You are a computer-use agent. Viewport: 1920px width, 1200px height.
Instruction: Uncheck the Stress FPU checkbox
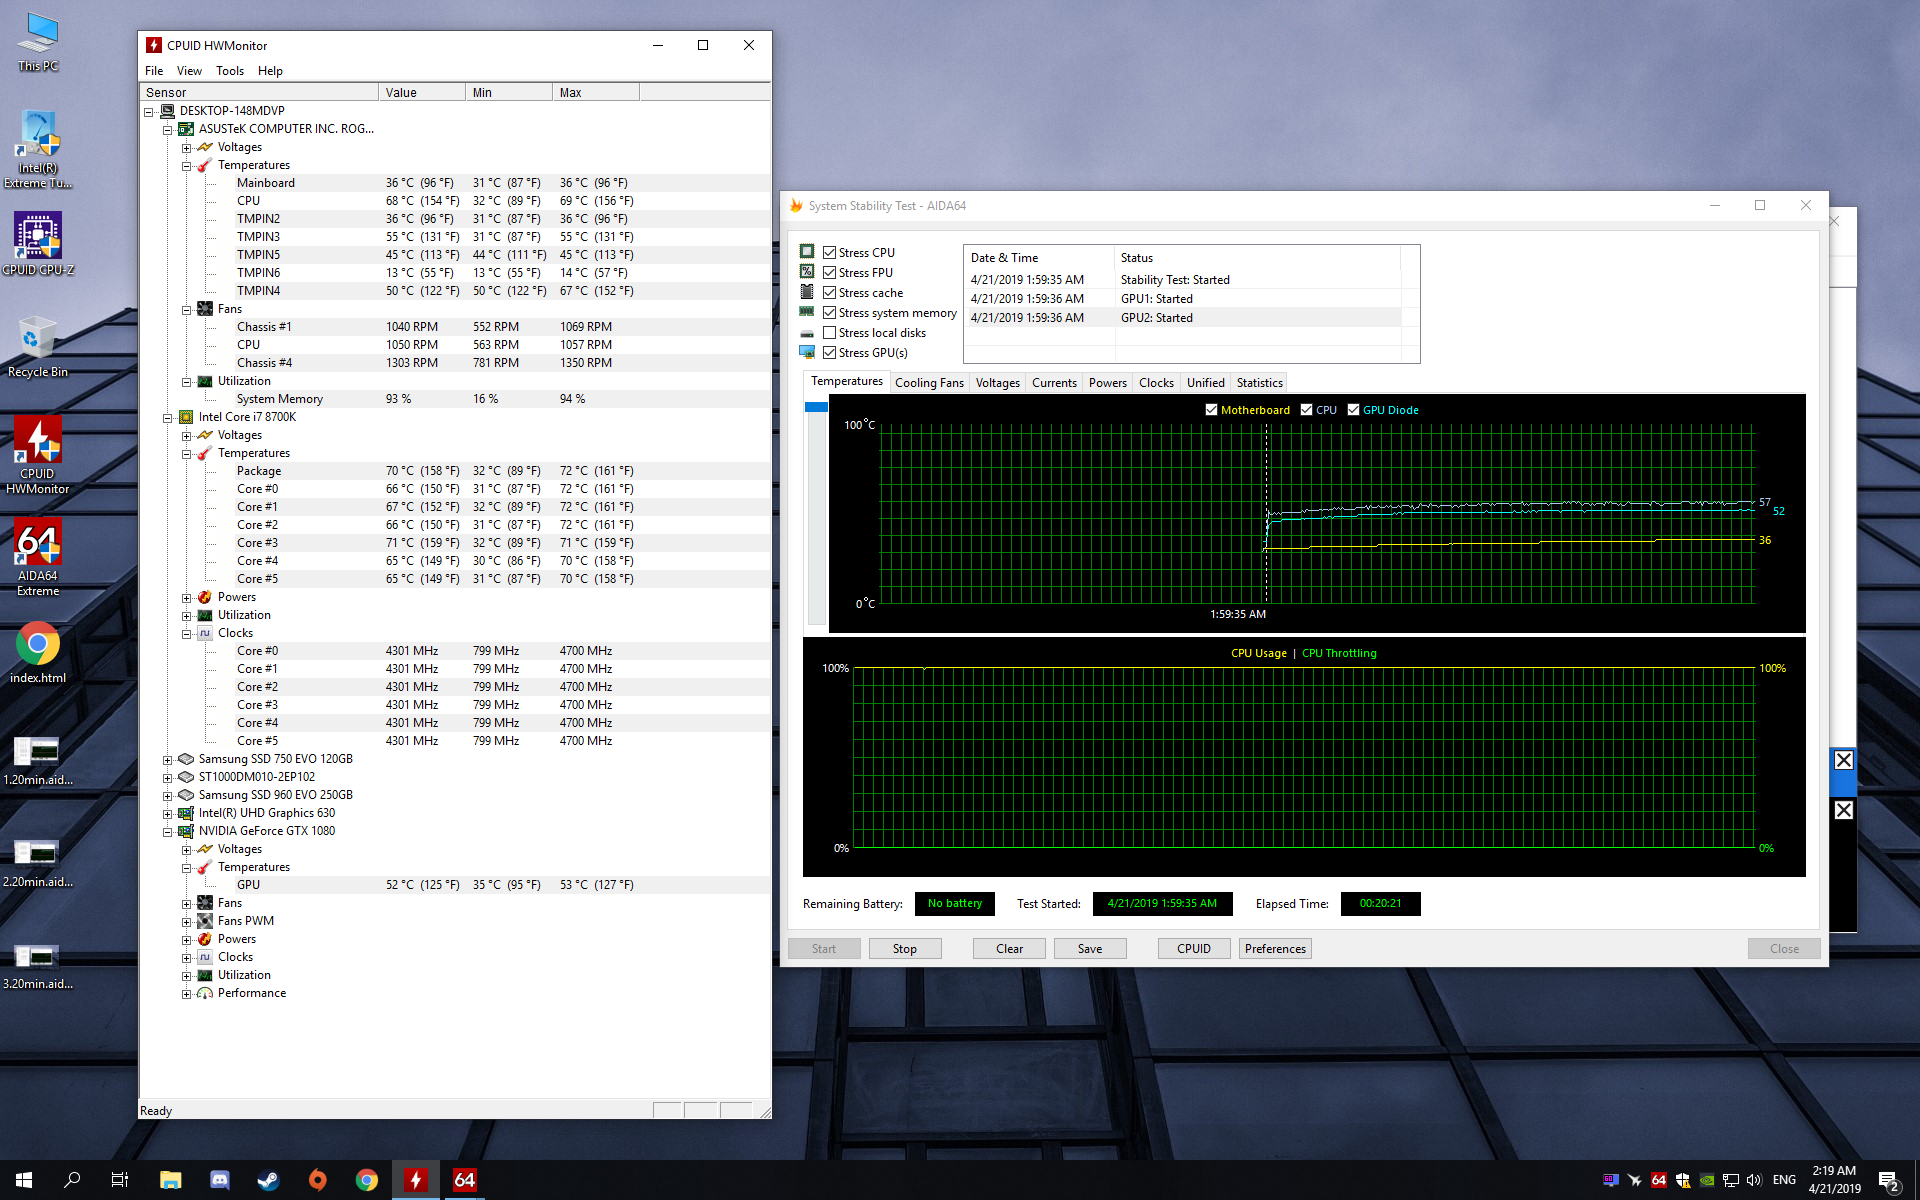point(829,272)
